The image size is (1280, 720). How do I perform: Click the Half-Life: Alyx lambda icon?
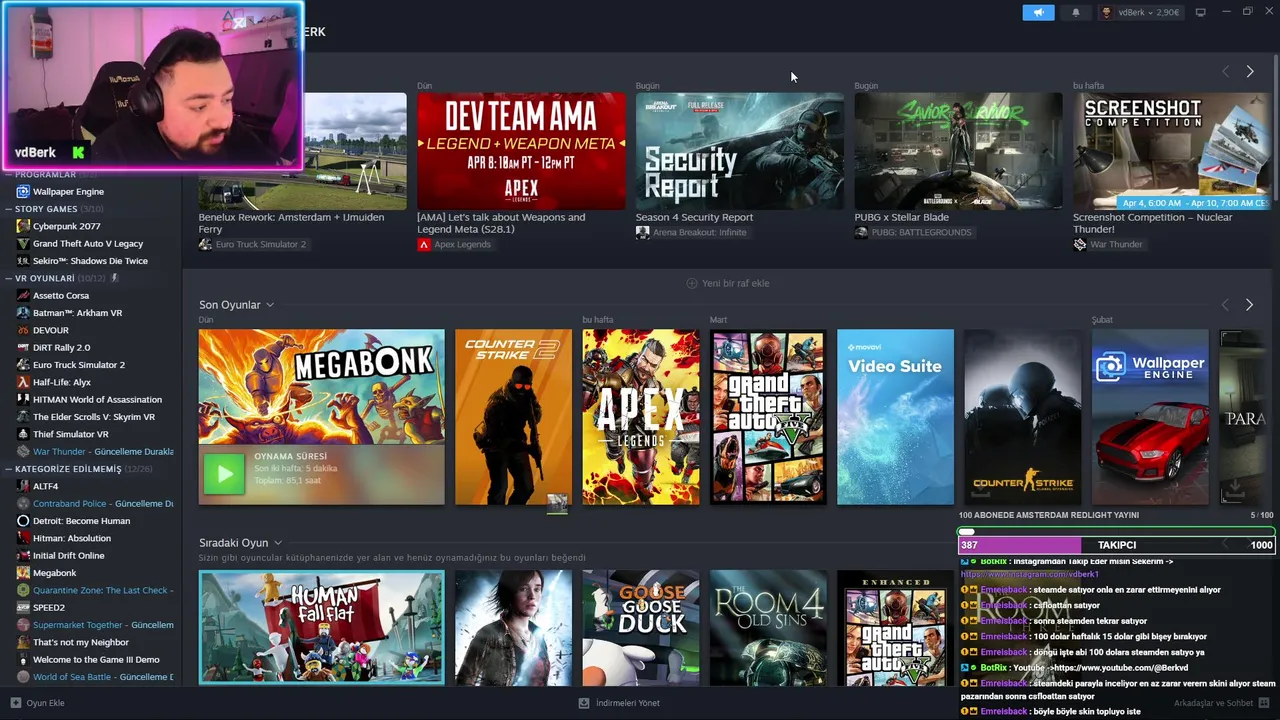point(23,382)
